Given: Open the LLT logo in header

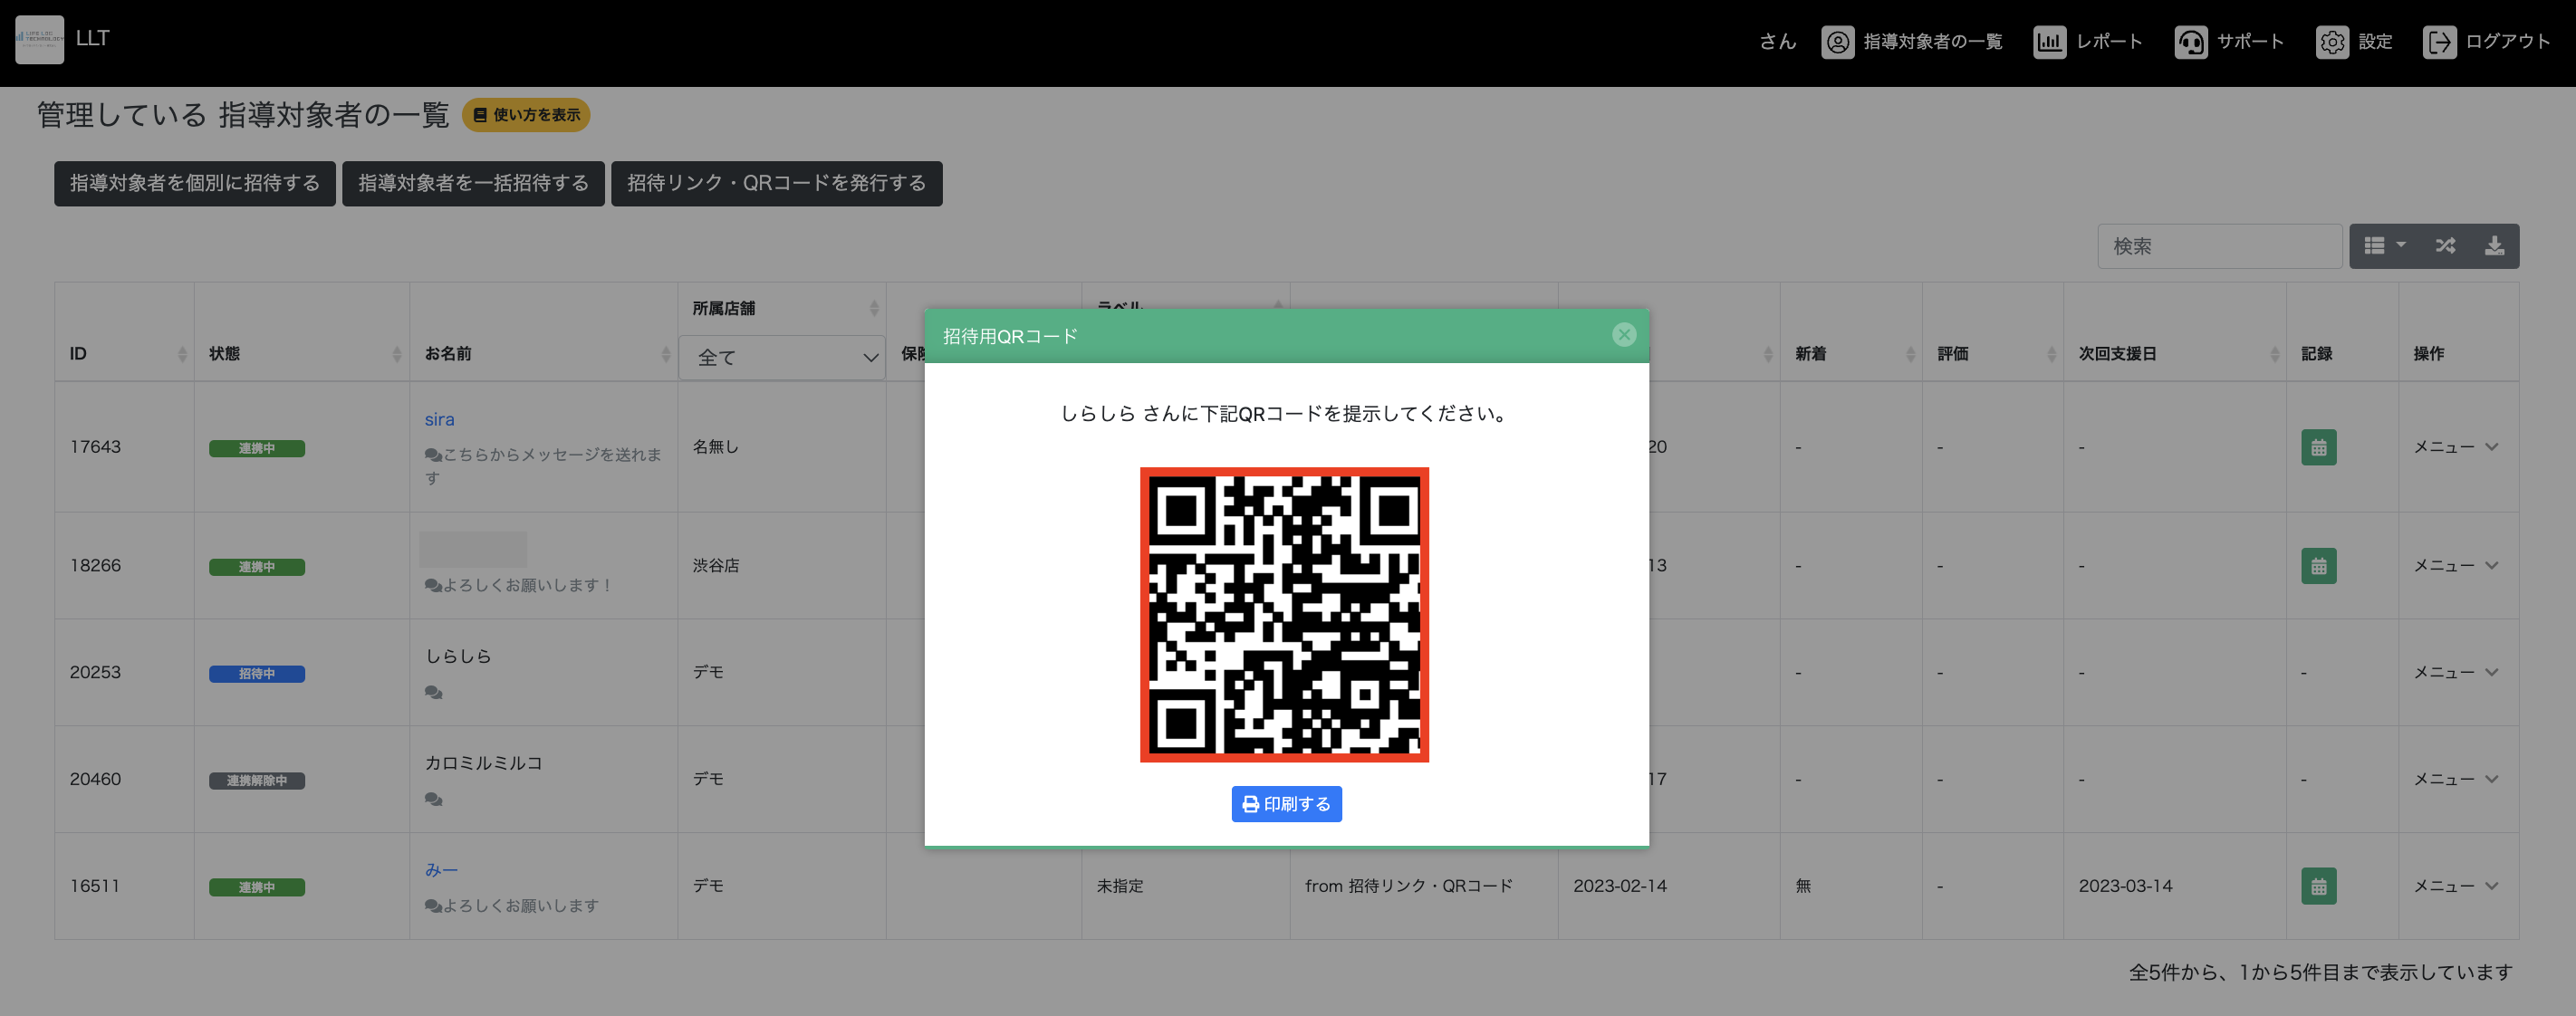Looking at the screenshot, I should click(x=40, y=40).
